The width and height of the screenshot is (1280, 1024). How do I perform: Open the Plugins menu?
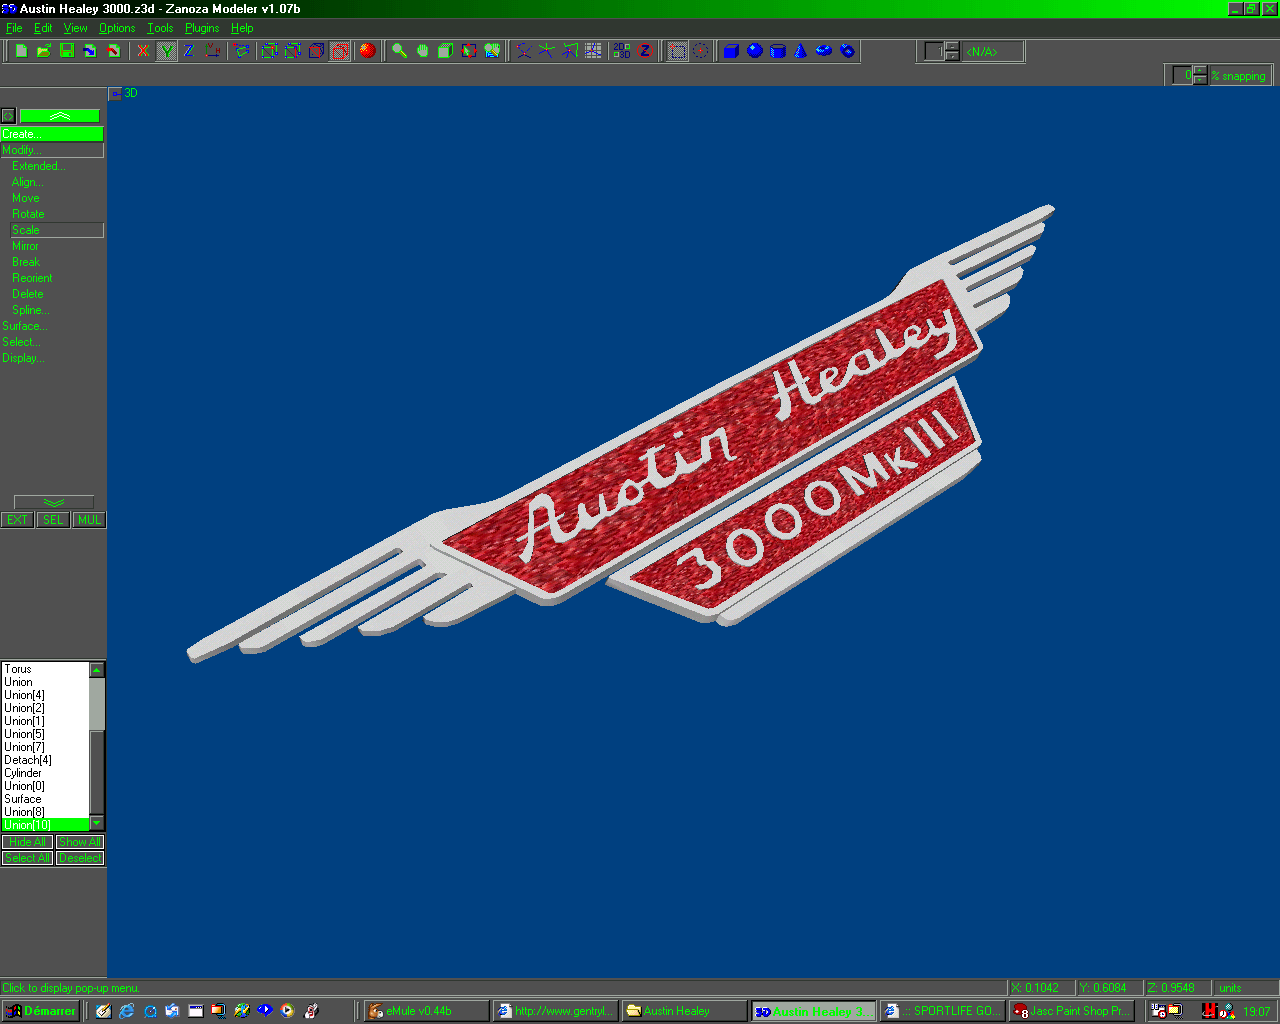click(201, 28)
